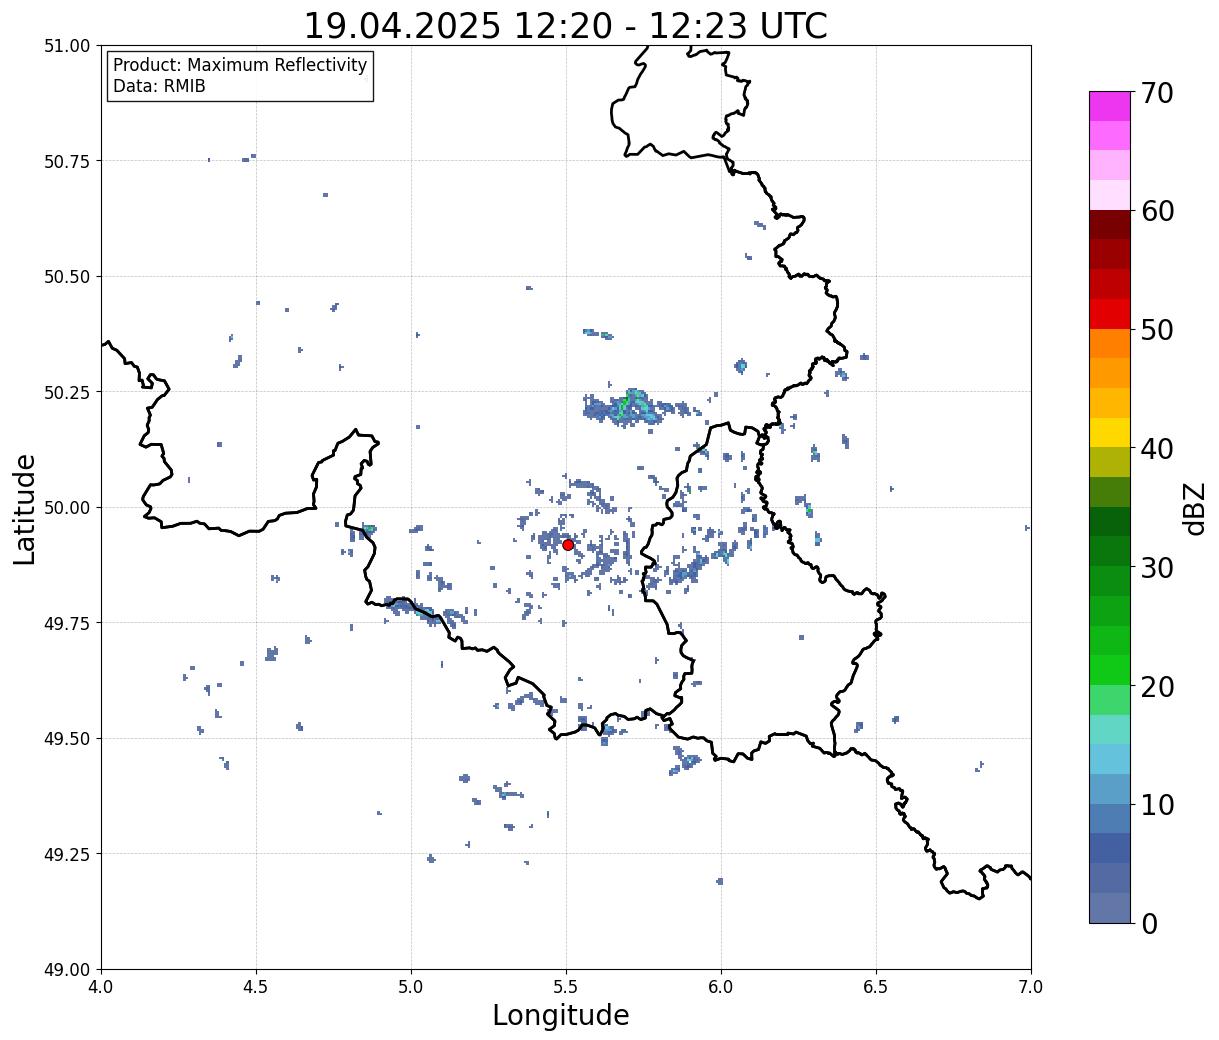1219x1040 pixels.
Task: Select the "Data: RMIB" text in the legend box
Action: click(x=159, y=86)
